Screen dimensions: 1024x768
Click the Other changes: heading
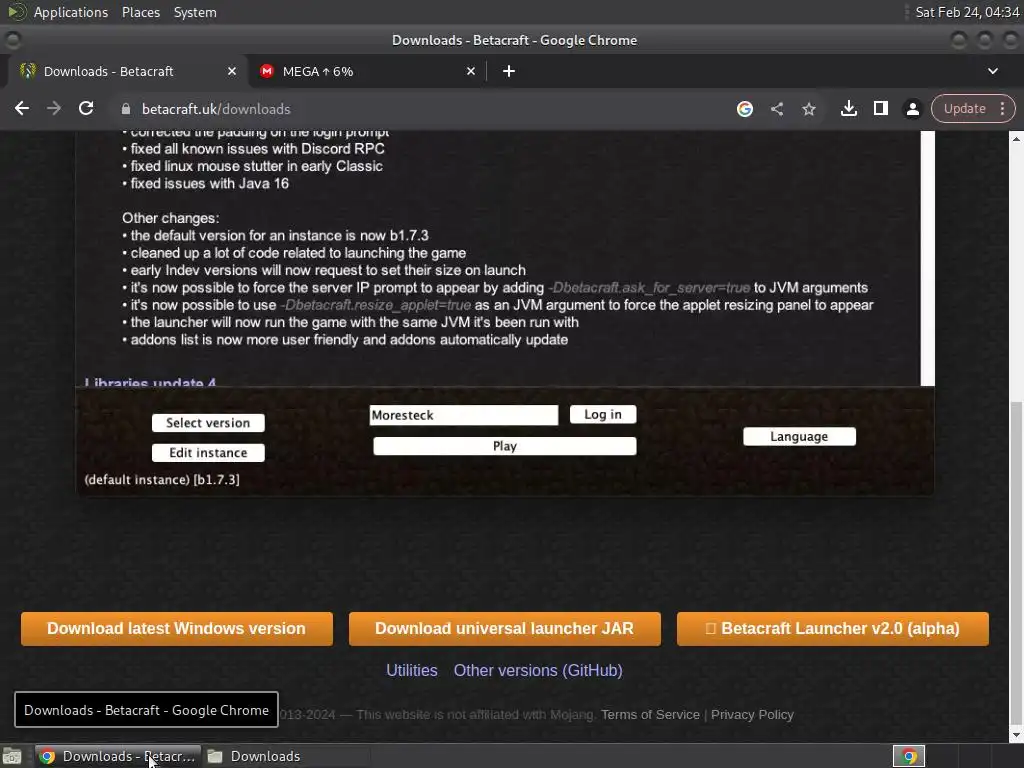point(170,219)
